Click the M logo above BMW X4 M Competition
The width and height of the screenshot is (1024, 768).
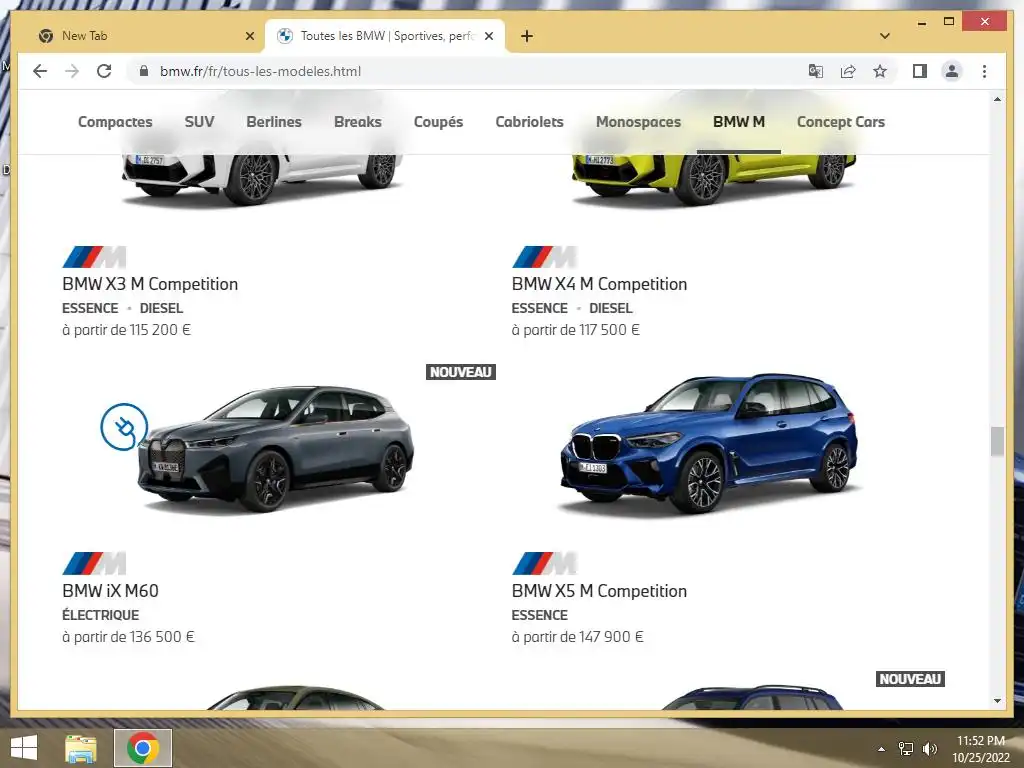coord(544,257)
